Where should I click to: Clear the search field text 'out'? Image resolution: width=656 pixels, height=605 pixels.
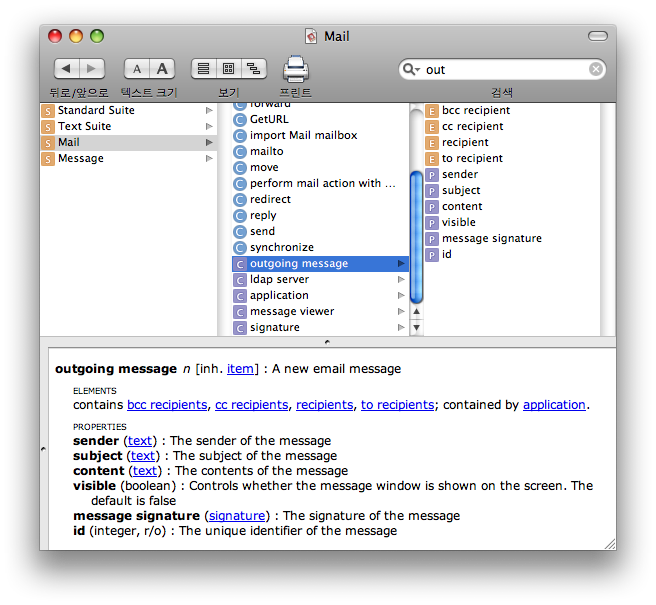[596, 69]
